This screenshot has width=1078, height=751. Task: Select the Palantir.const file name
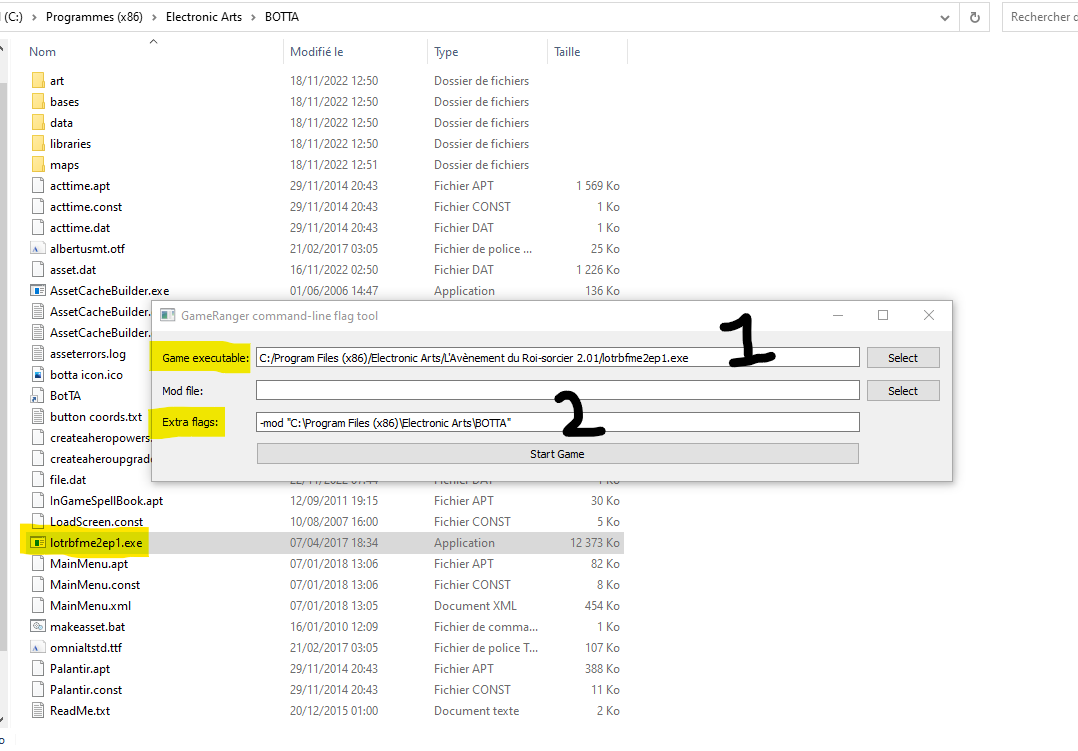(x=86, y=690)
